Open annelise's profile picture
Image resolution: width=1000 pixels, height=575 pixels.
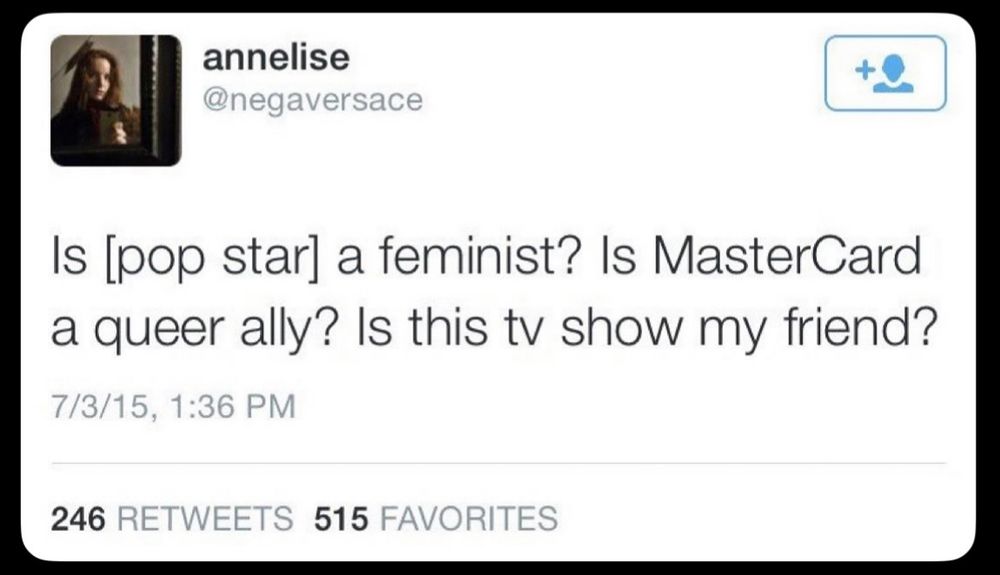(116, 100)
